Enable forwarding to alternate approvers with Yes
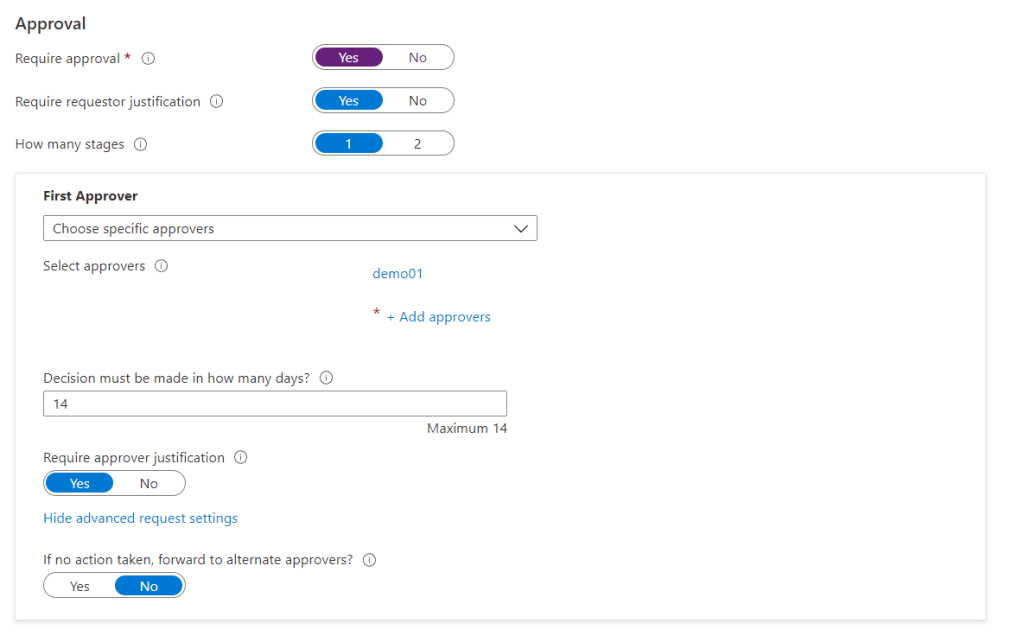Viewport: 1024px width, 642px height. [x=80, y=587]
